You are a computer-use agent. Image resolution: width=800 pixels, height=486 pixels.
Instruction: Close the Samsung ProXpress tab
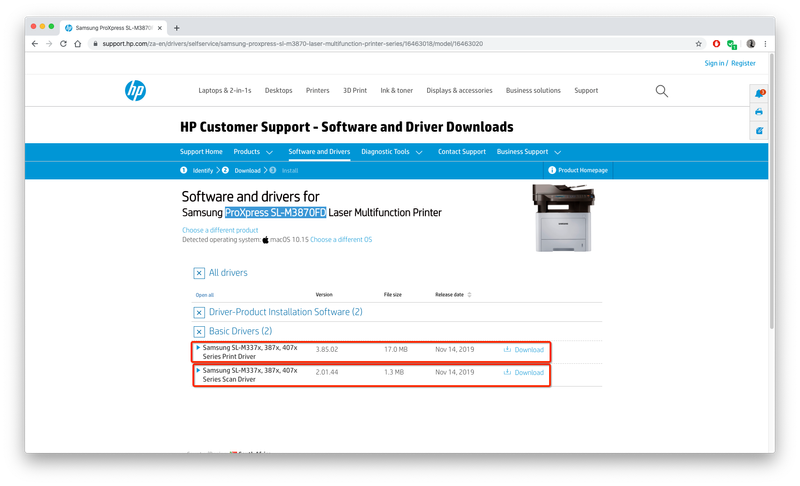tap(160, 28)
